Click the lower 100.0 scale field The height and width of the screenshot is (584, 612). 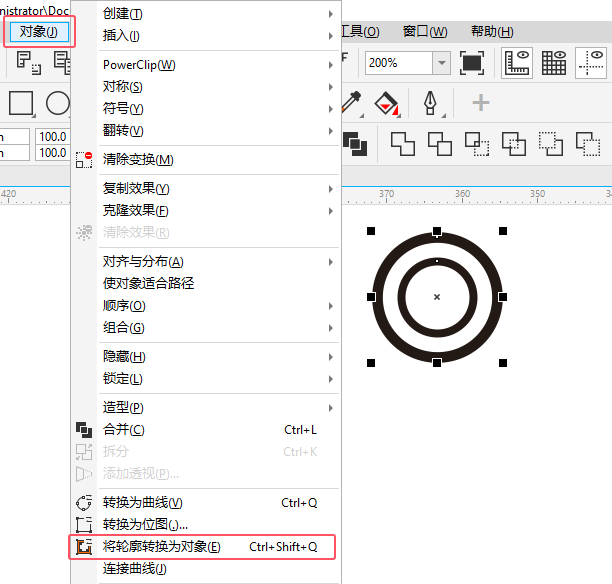click(x=53, y=153)
